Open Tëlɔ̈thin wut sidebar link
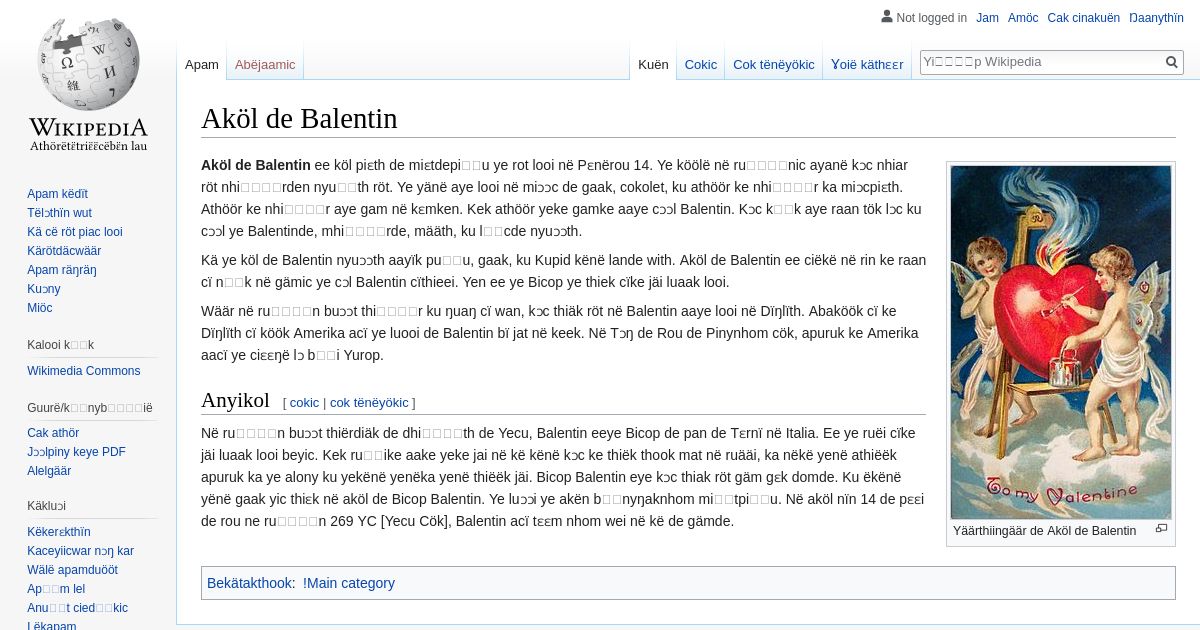This screenshot has height=630, width=1200. [59, 213]
